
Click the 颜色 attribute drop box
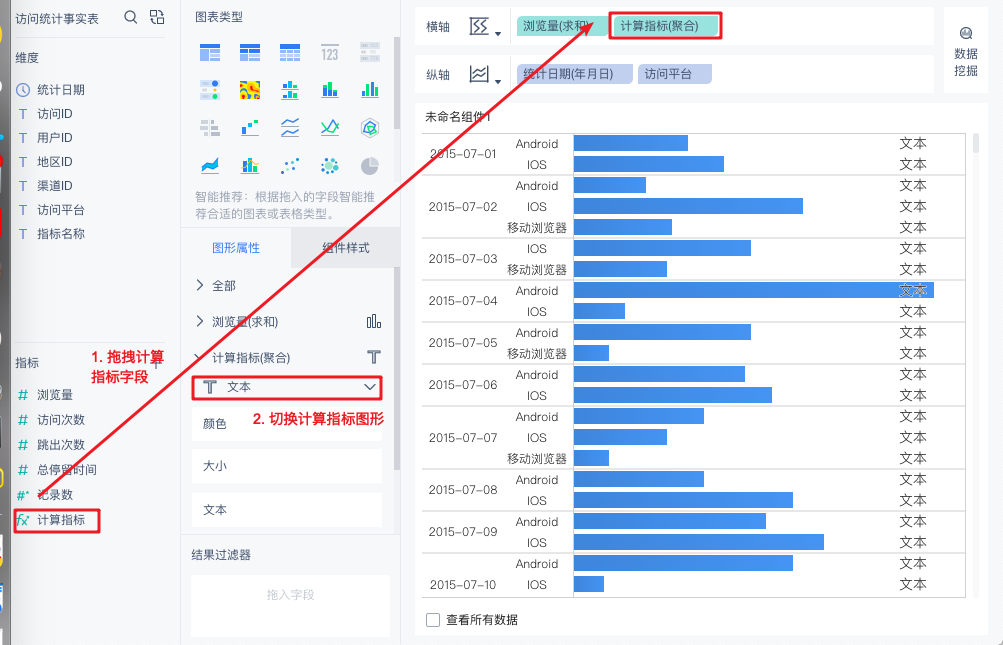pos(287,424)
